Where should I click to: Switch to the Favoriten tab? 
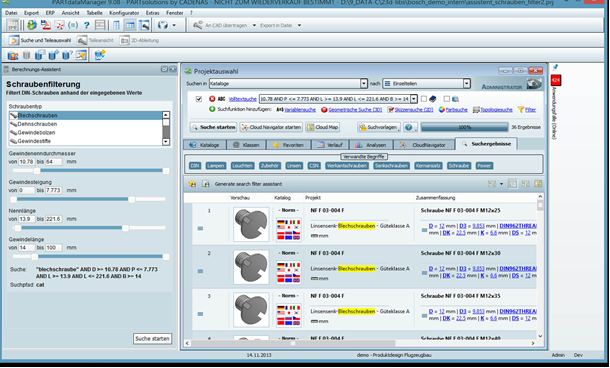pos(288,145)
